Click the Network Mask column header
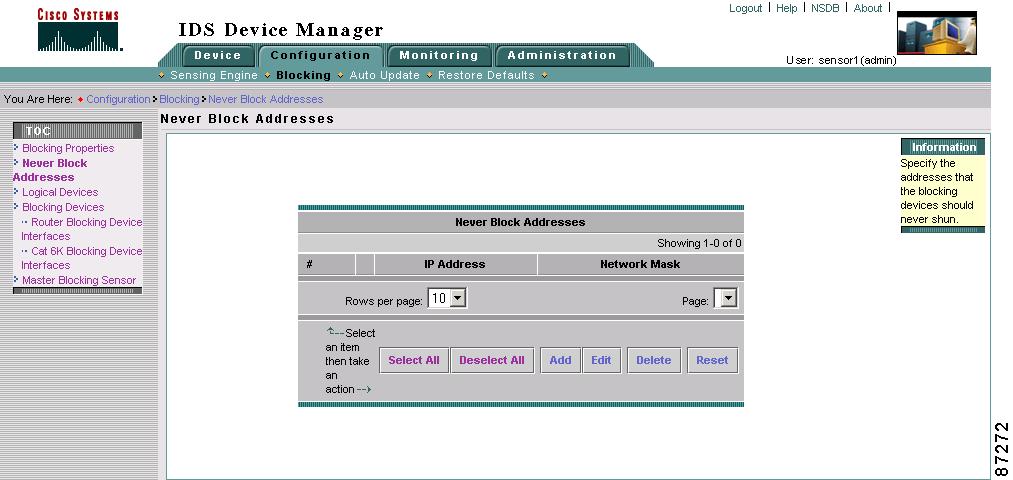Image resolution: width=1013 pixels, height=480 pixels. point(640,264)
